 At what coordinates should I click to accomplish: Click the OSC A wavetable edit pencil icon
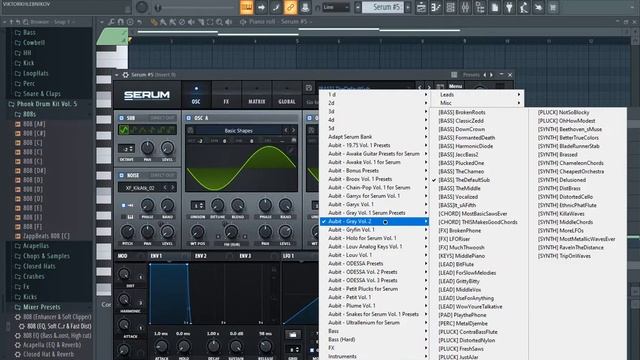(x=291, y=151)
